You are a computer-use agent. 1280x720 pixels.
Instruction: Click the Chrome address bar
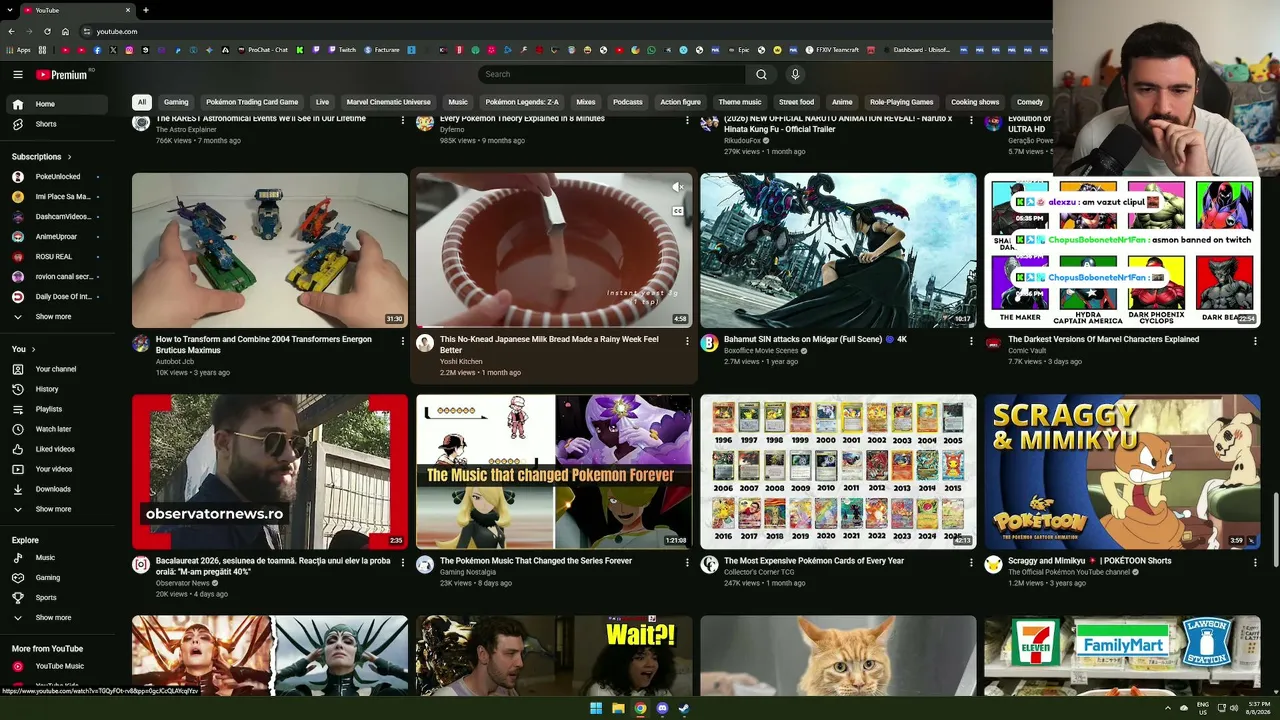tap(560, 31)
